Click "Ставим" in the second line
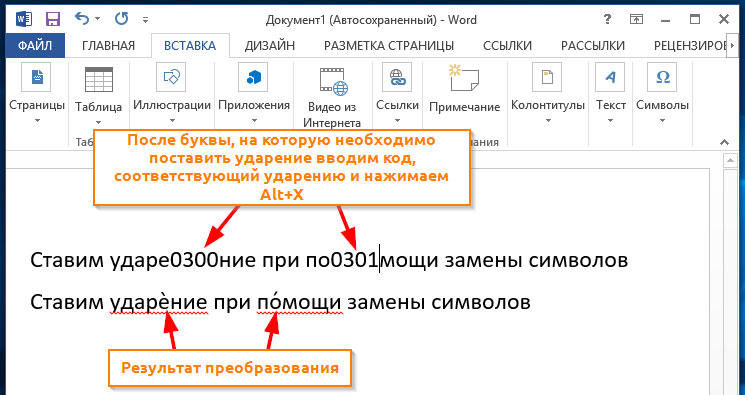The image size is (745, 395). (x=66, y=302)
